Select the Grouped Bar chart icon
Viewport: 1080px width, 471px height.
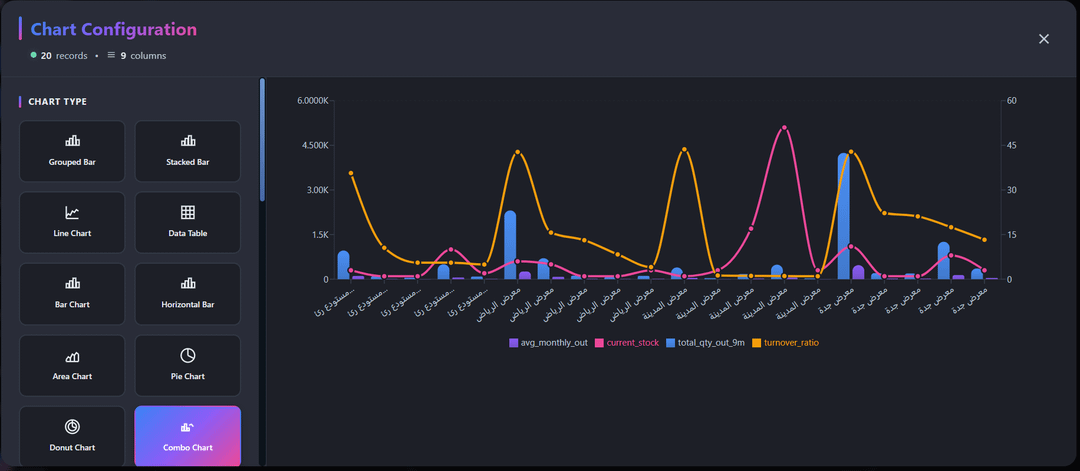[x=72, y=141]
